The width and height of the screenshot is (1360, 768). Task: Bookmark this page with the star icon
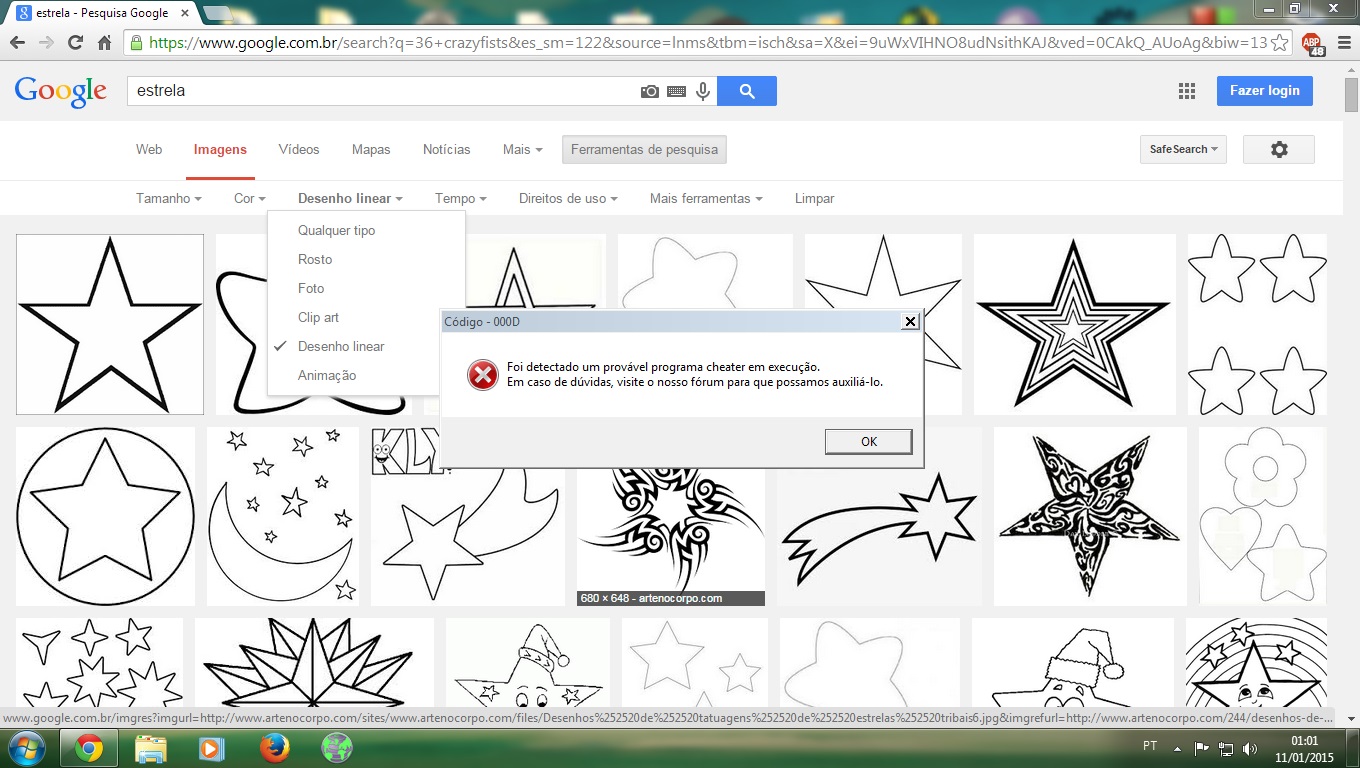pyautogui.click(x=1279, y=43)
